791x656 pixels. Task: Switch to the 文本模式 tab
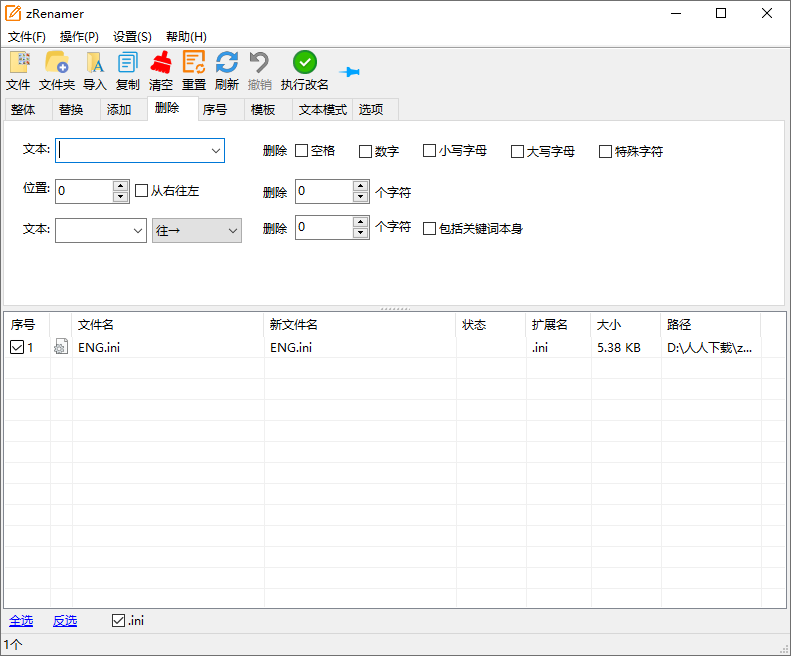[323, 110]
